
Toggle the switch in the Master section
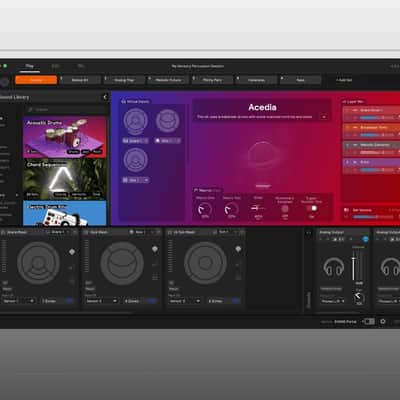pyautogui.click(x=312, y=208)
